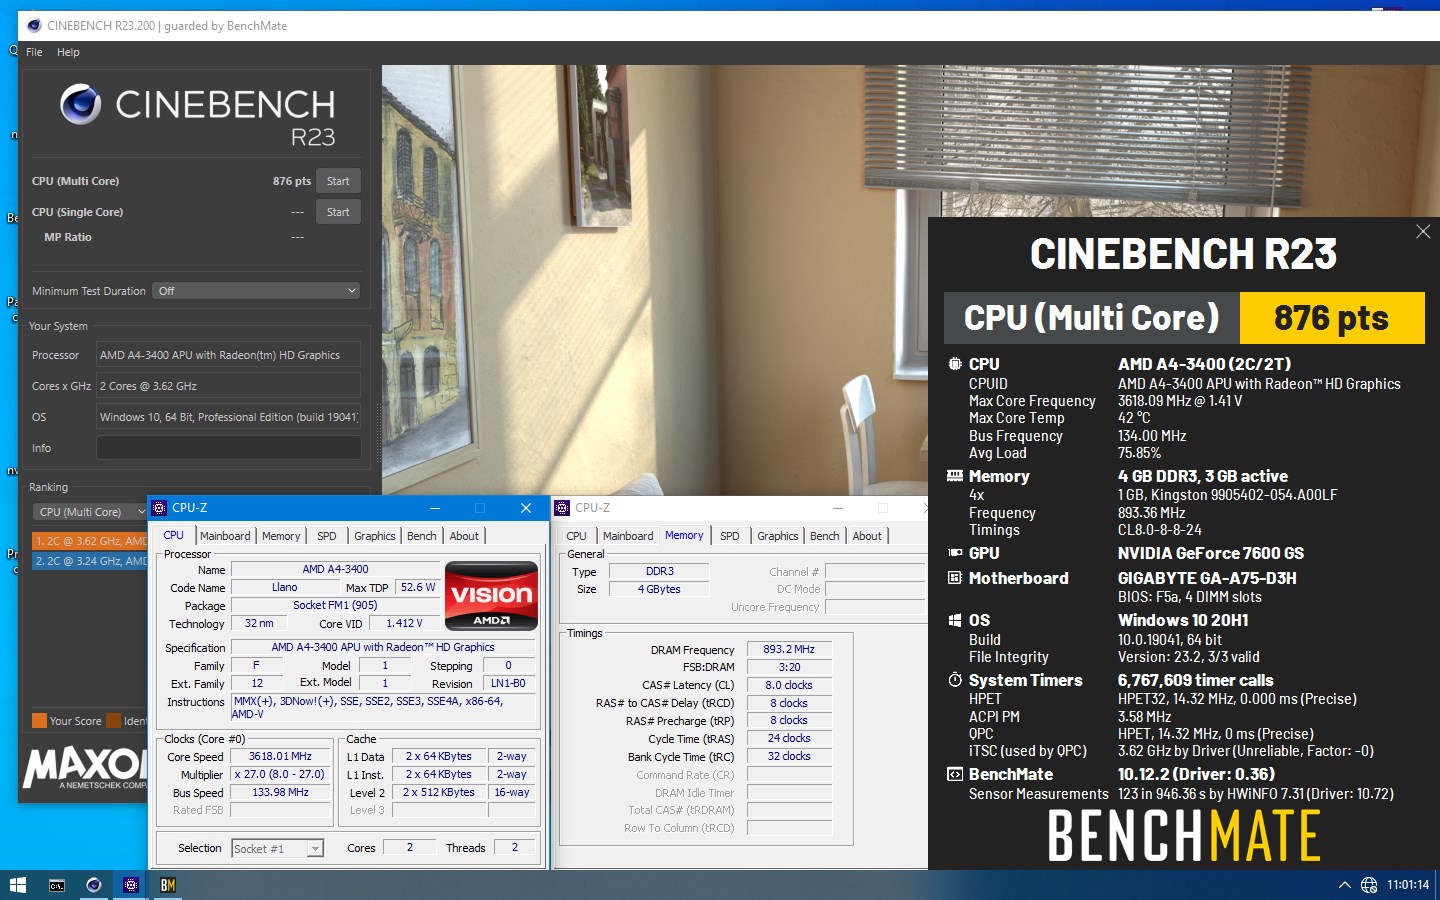Open Bench tab in front CPU-Z
Screen dimensions: 1440x900
pos(422,536)
